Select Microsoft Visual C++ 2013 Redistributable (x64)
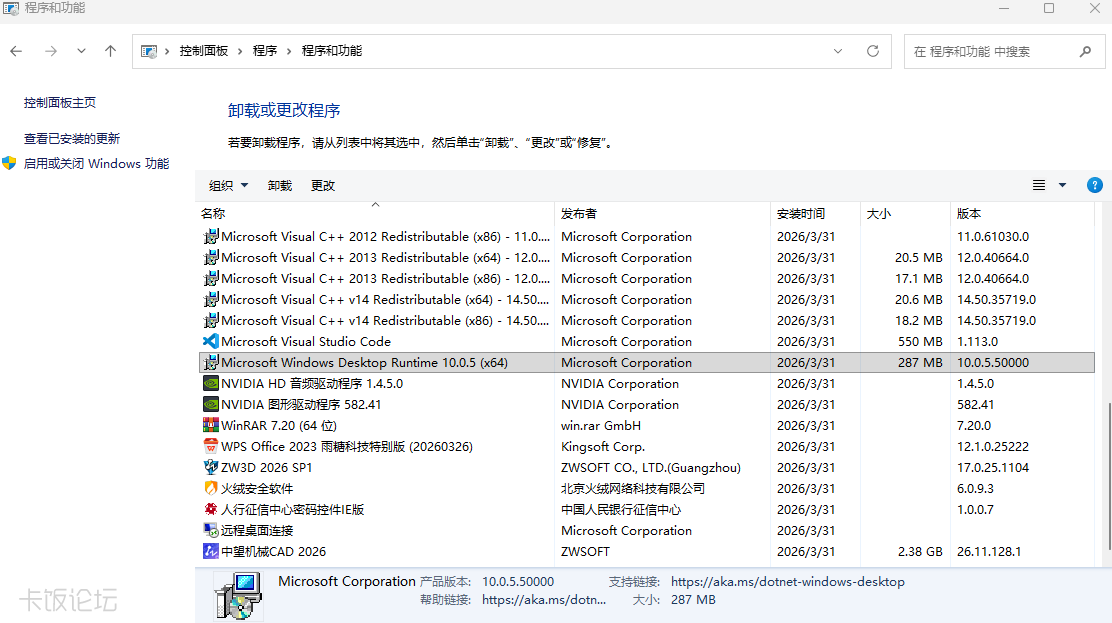 tap(647, 258)
